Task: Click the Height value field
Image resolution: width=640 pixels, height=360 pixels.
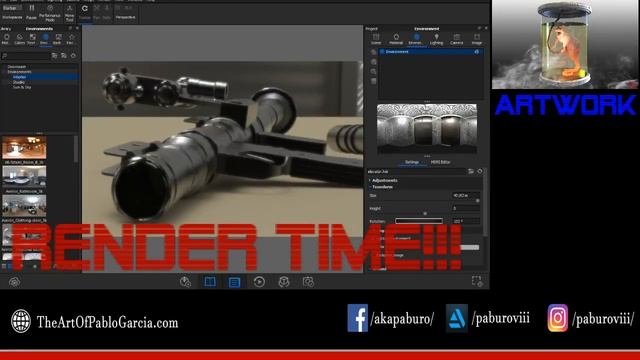Action: [x=466, y=208]
